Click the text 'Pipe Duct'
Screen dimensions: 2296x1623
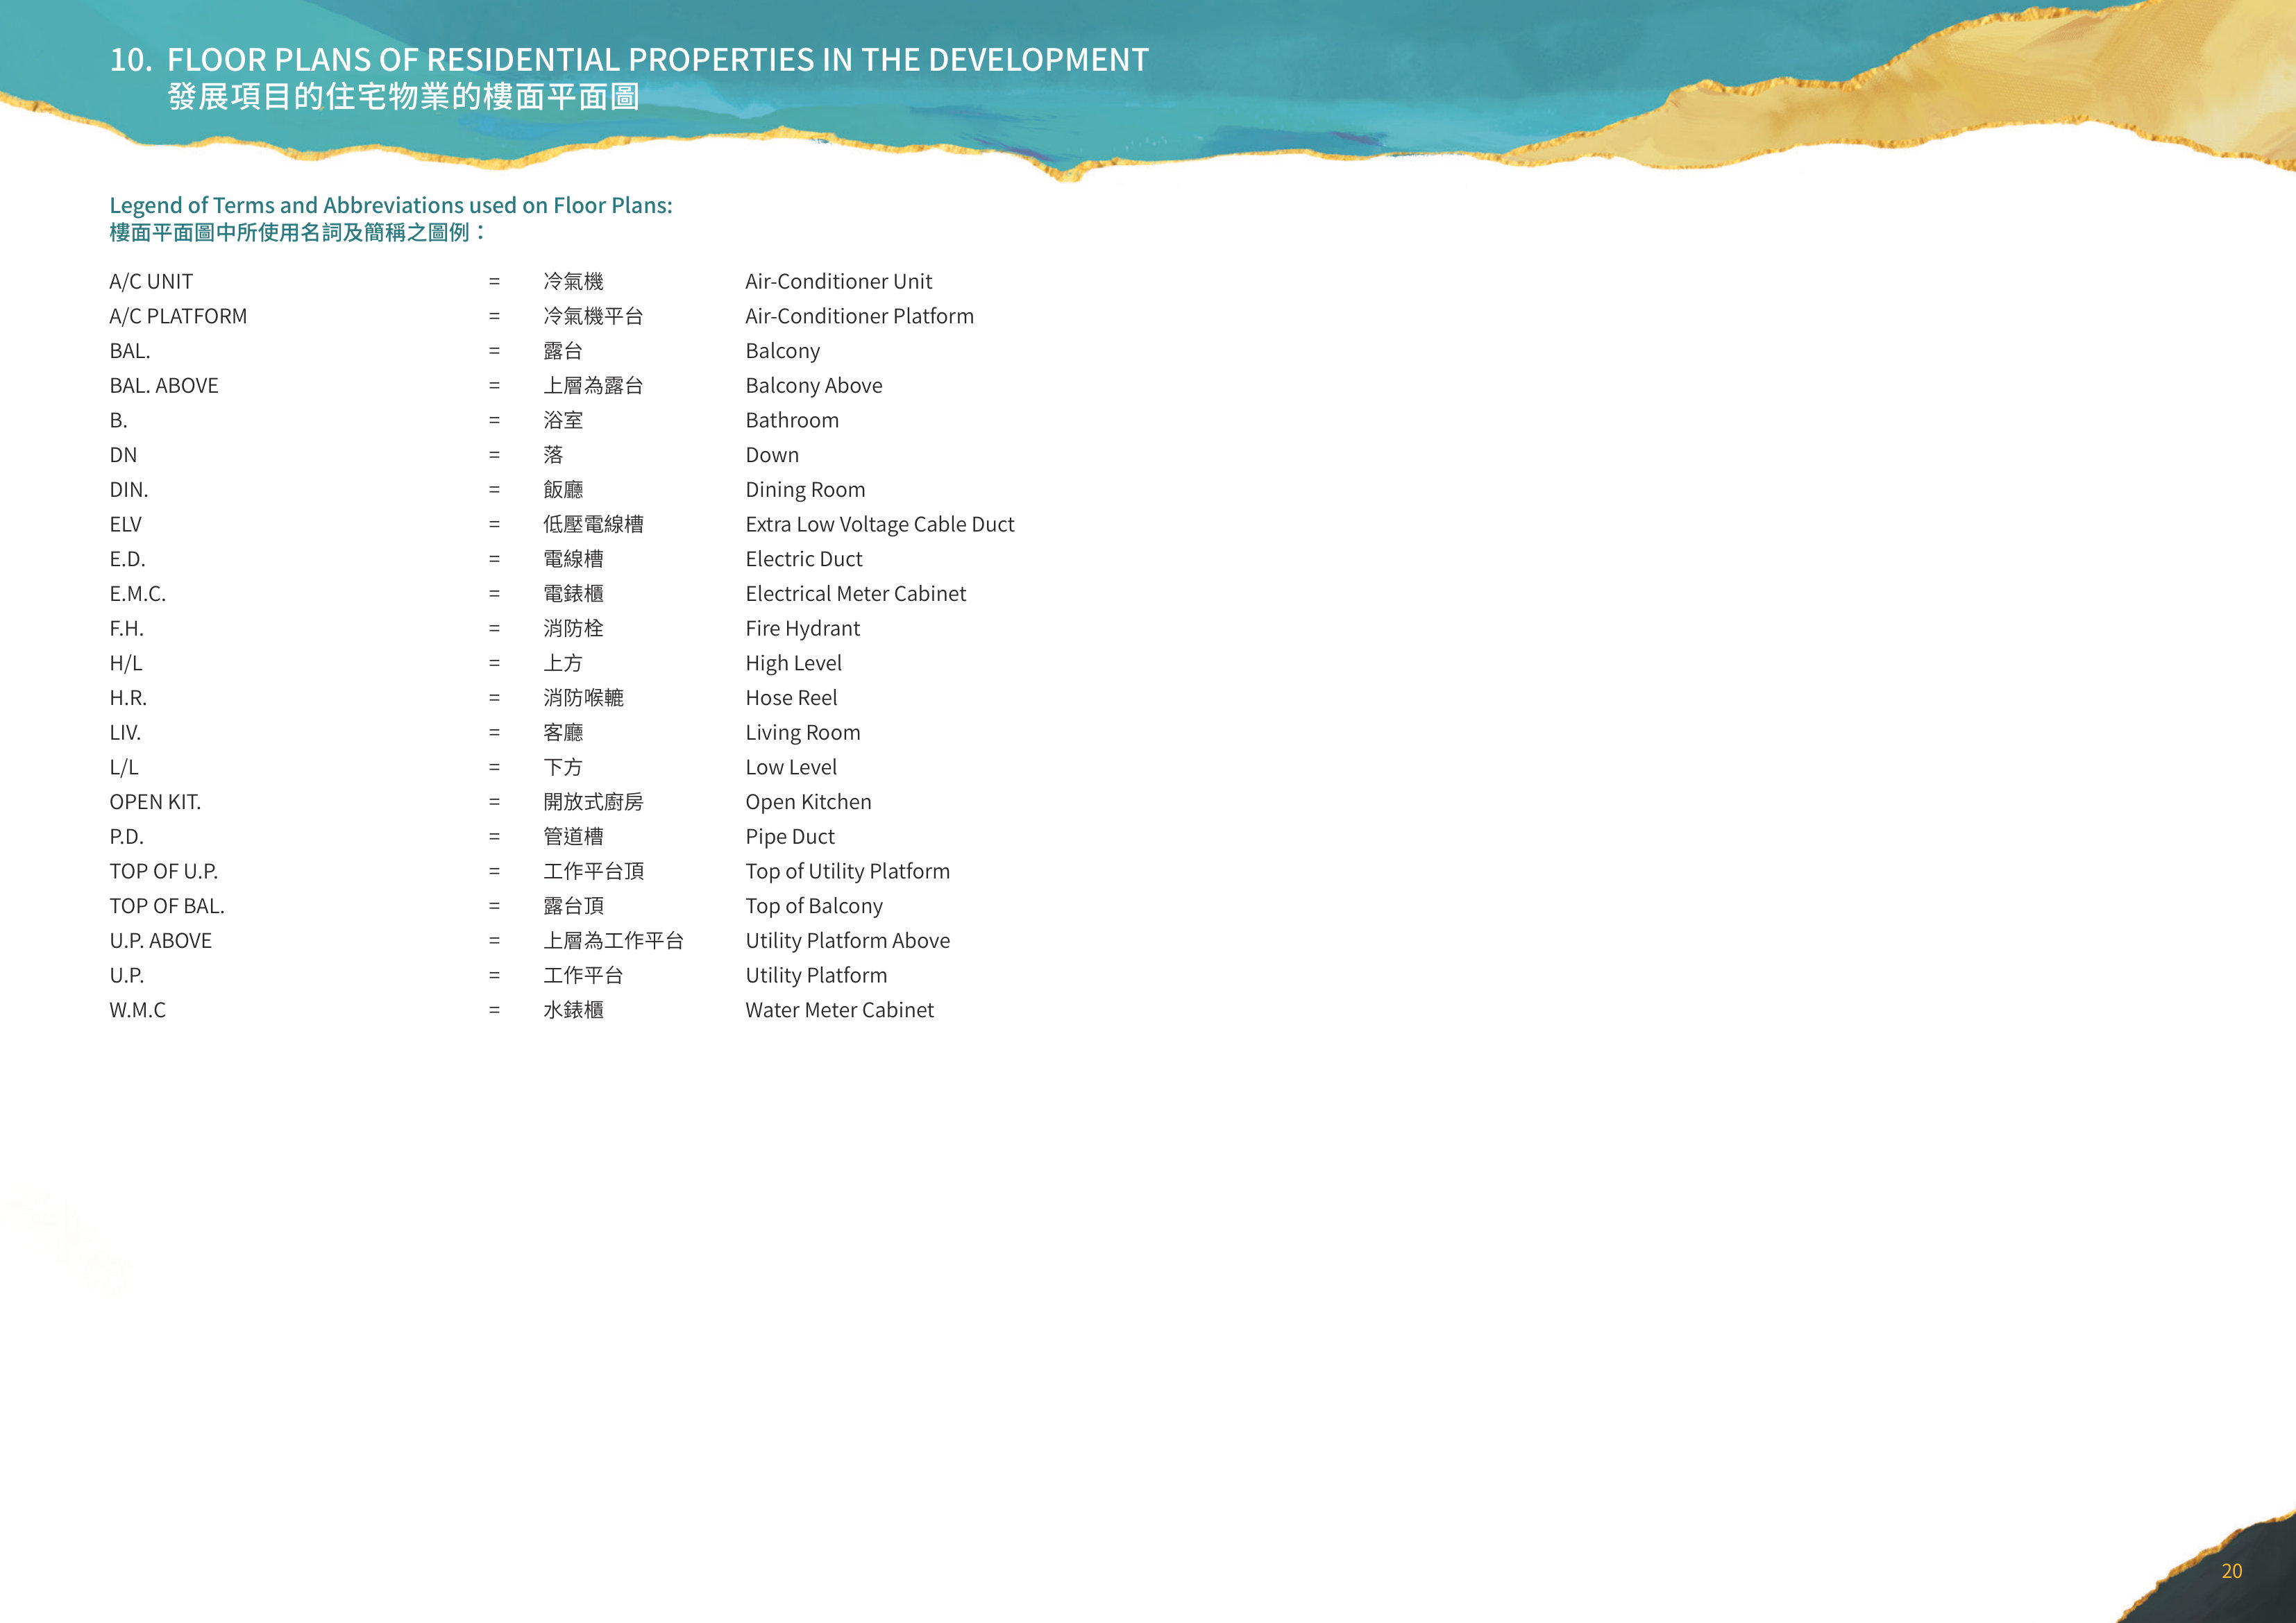click(789, 837)
